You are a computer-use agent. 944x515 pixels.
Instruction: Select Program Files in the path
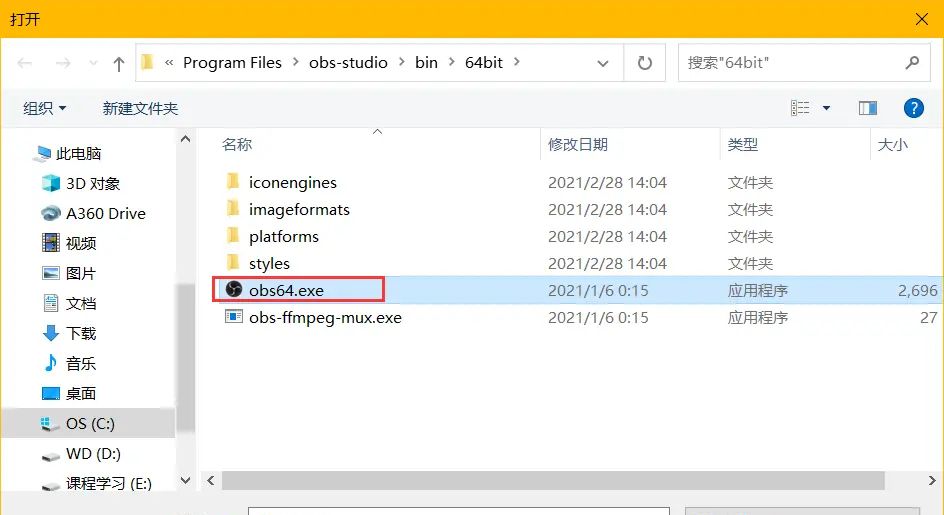(x=232, y=63)
